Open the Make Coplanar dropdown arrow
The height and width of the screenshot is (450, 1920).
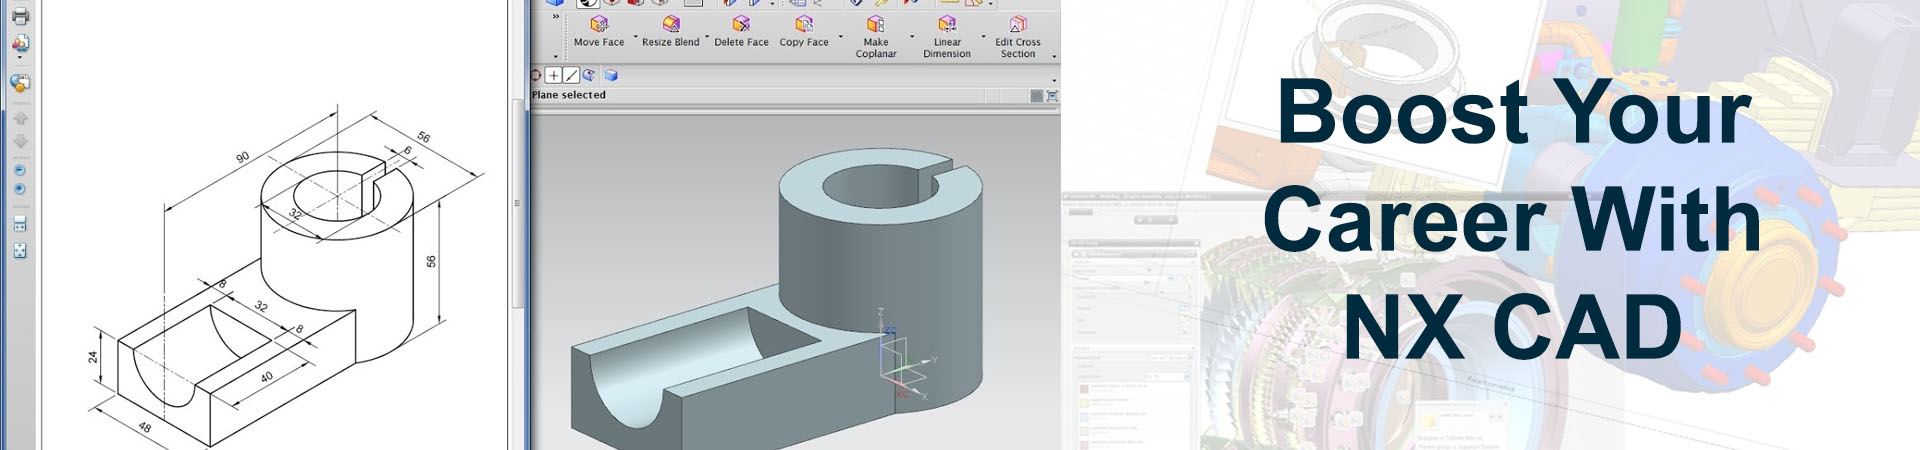pyautogui.click(x=912, y=38)
